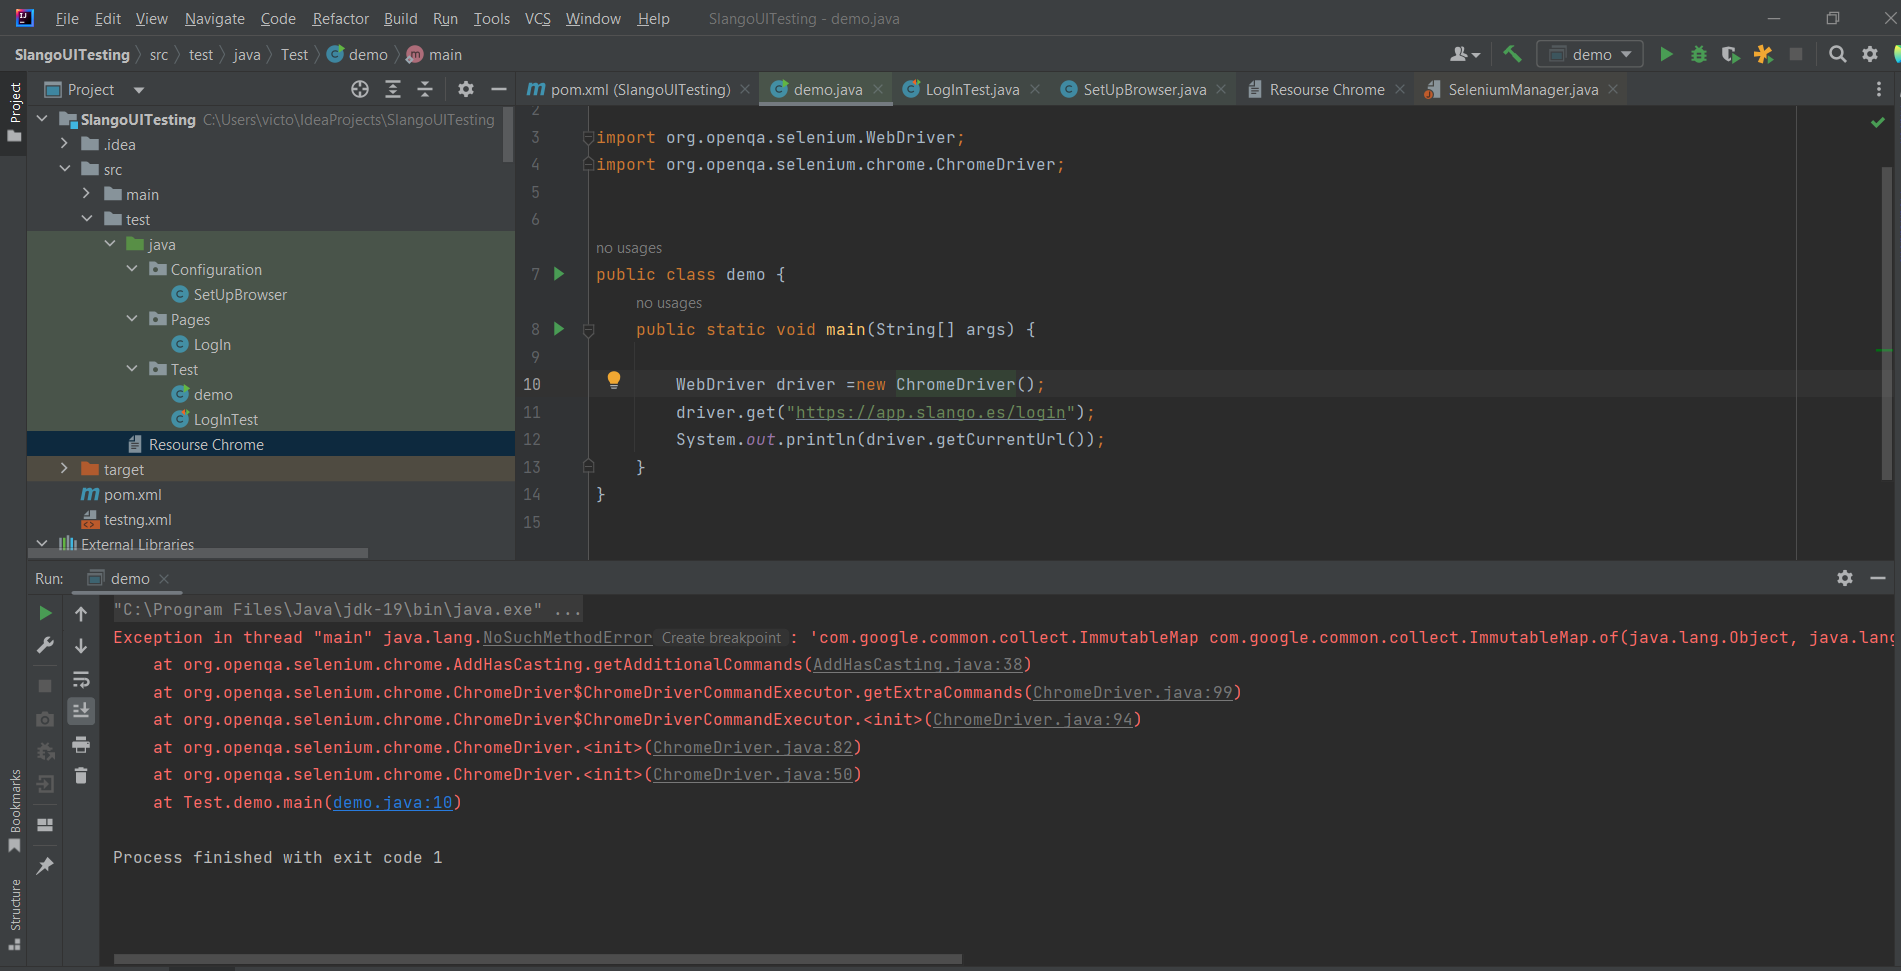Open the ChromeDriver.java:99 stack trace link
This screenshot has height=971, width=1901.
coord(1133,692)
